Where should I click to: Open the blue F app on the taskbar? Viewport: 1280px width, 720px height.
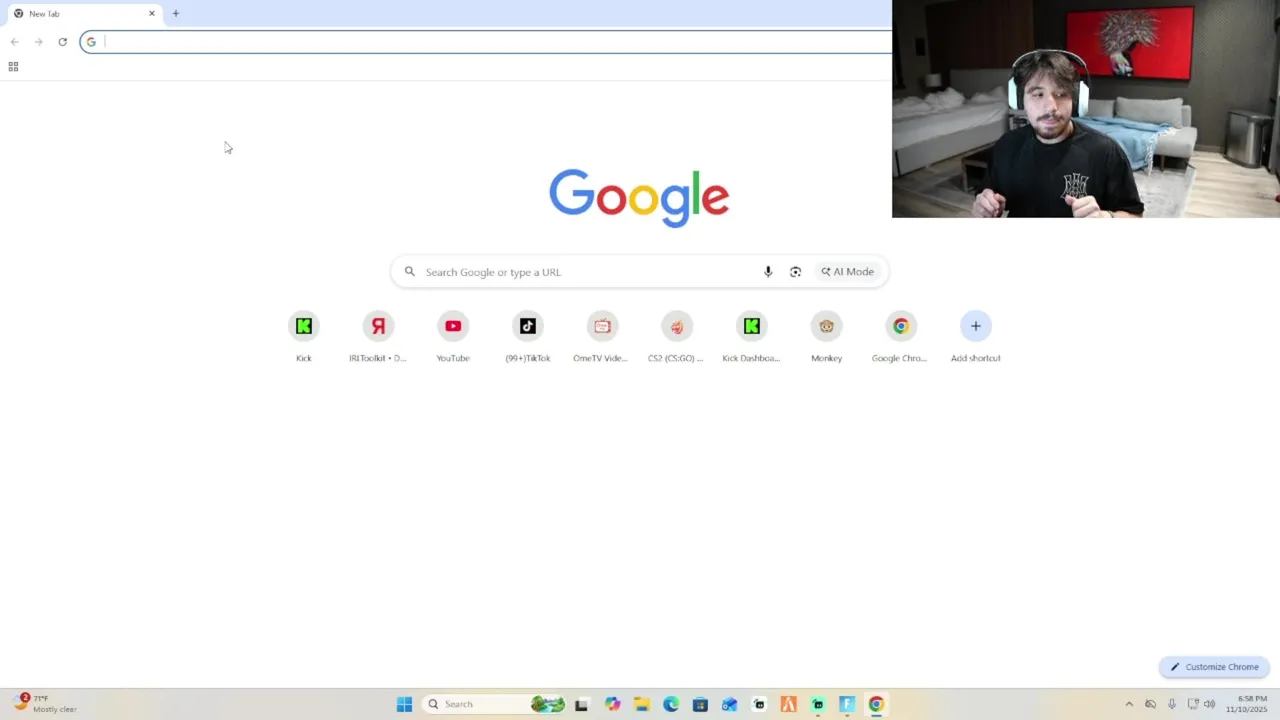tap(847, 704)
